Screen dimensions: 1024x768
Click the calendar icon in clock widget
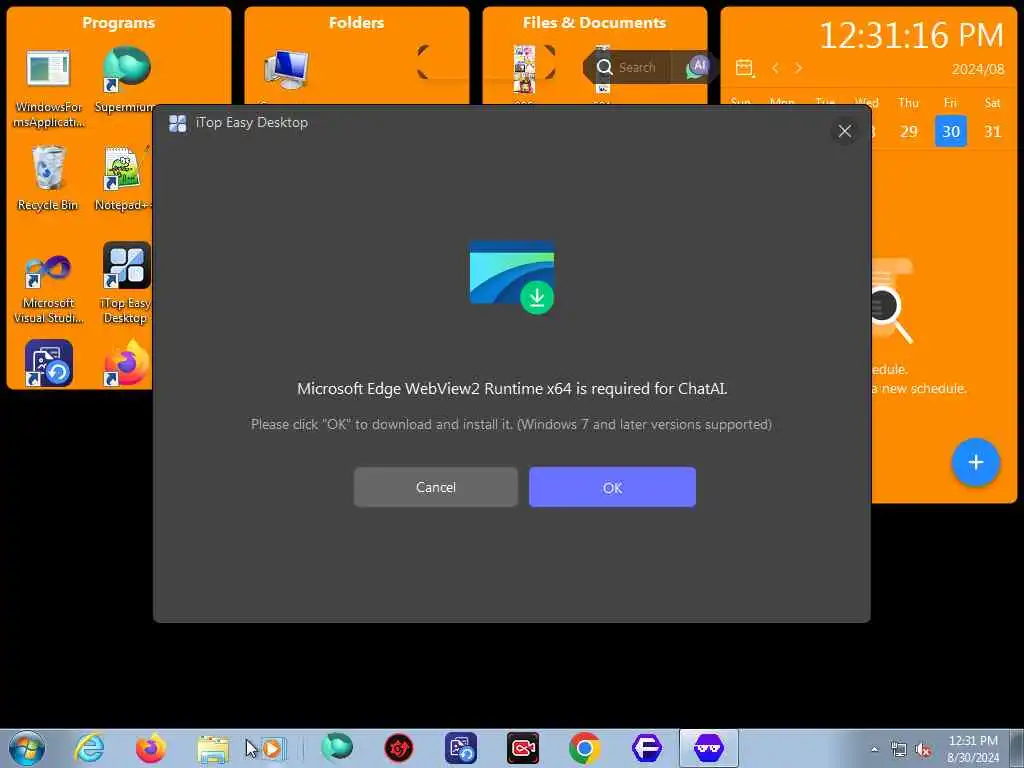pos(744,68)
